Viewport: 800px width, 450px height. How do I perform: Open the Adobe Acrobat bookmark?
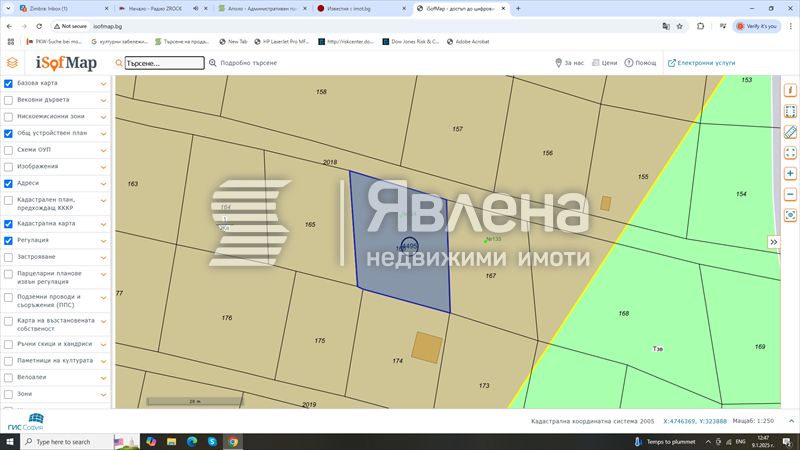tap(468, 42)
